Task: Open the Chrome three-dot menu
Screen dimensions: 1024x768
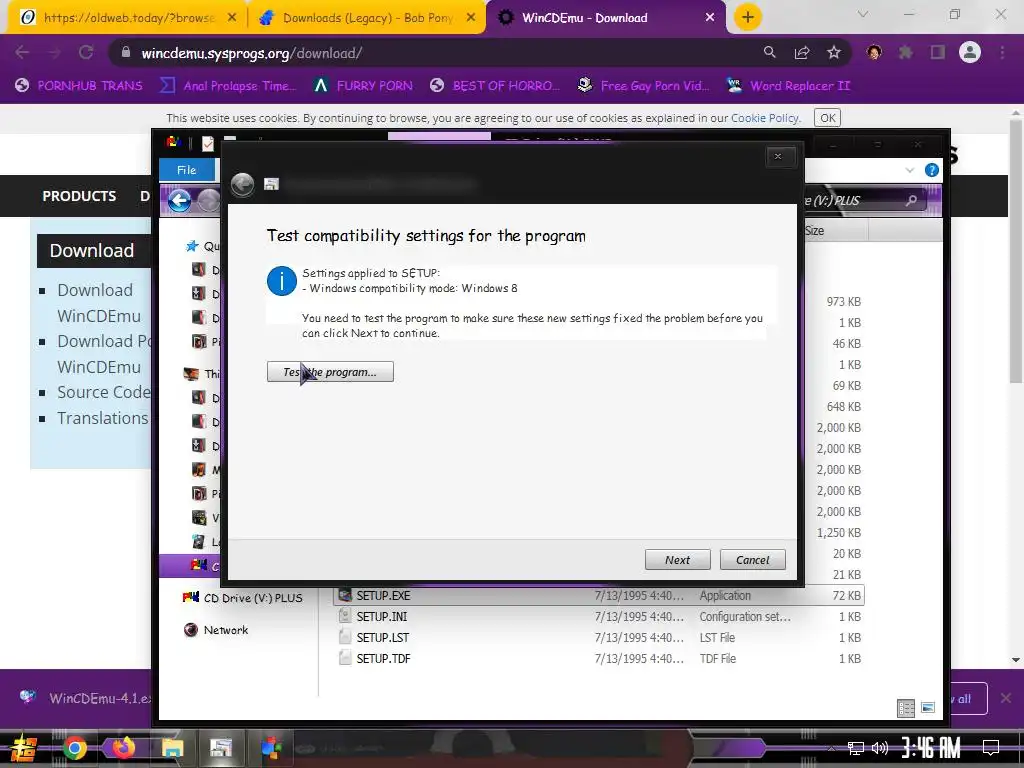Action: 1002,52
